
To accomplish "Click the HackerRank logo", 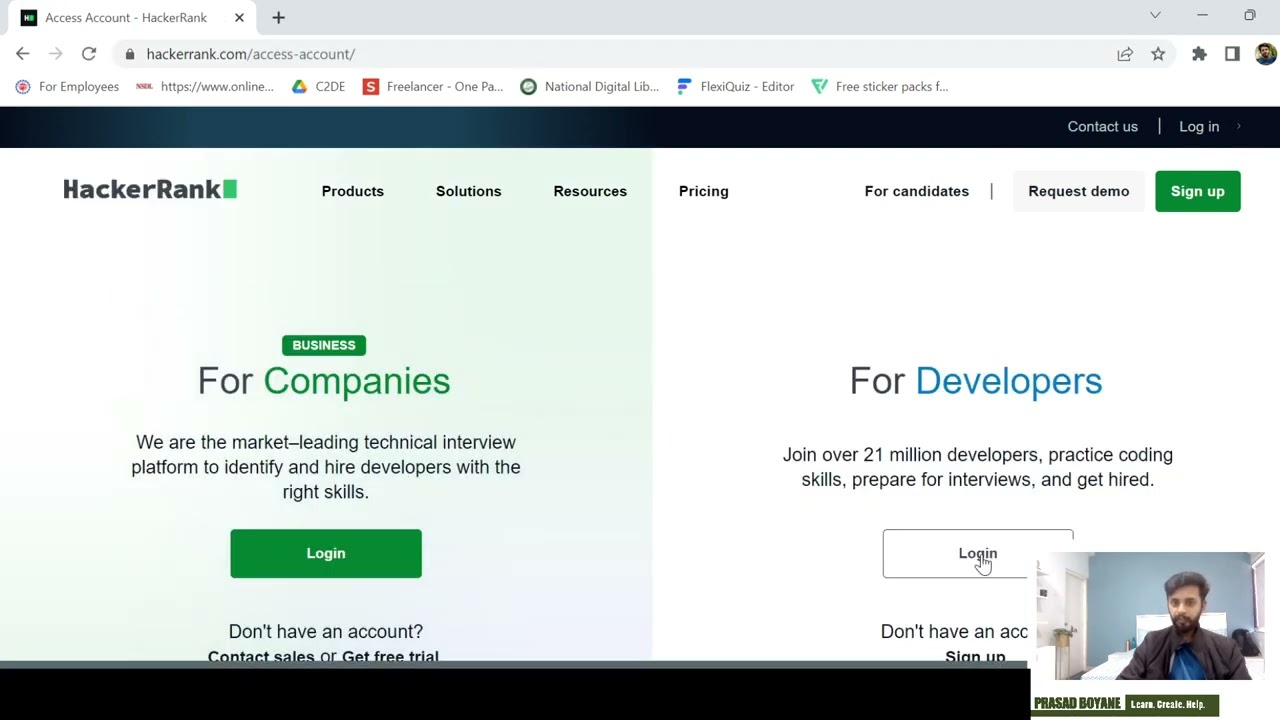I will click(150, 190).
